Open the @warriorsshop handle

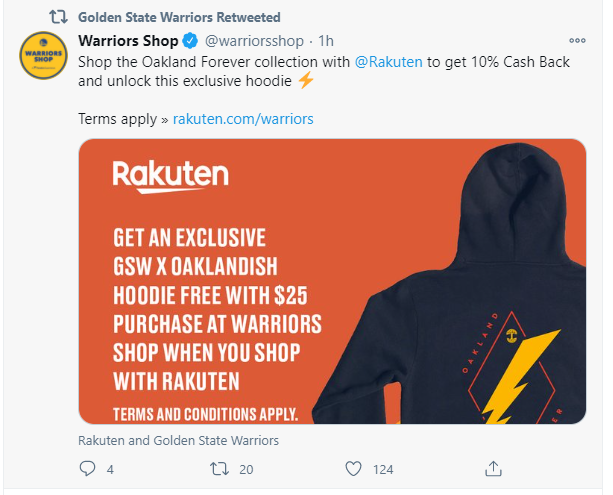click(254, 41)
